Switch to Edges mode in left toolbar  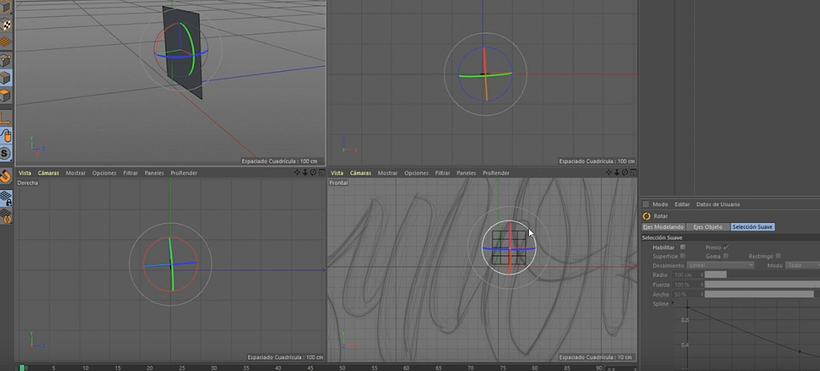point(6,78)
